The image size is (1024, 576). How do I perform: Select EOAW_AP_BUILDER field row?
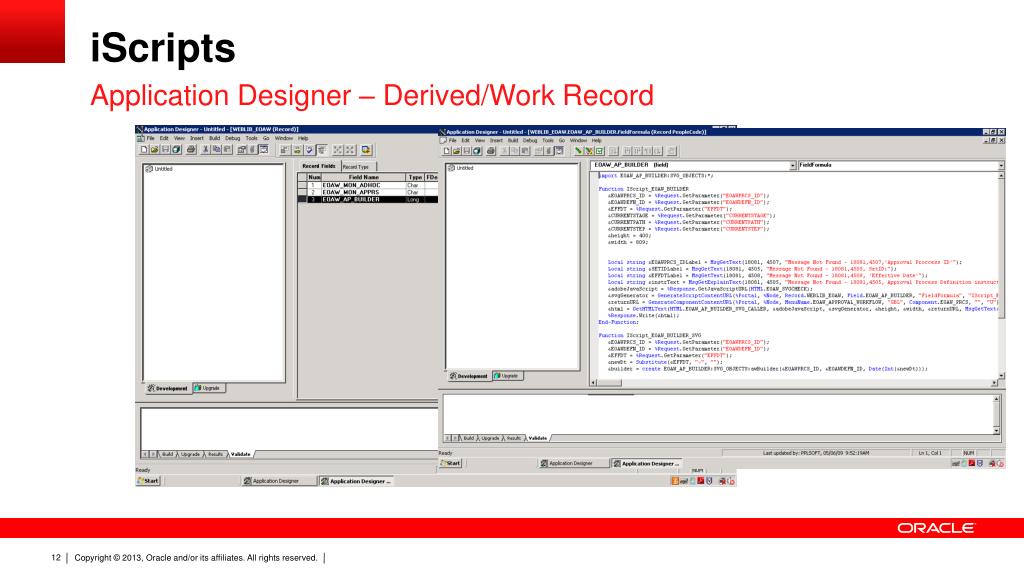pyautogui.click(x=368, y=199)
